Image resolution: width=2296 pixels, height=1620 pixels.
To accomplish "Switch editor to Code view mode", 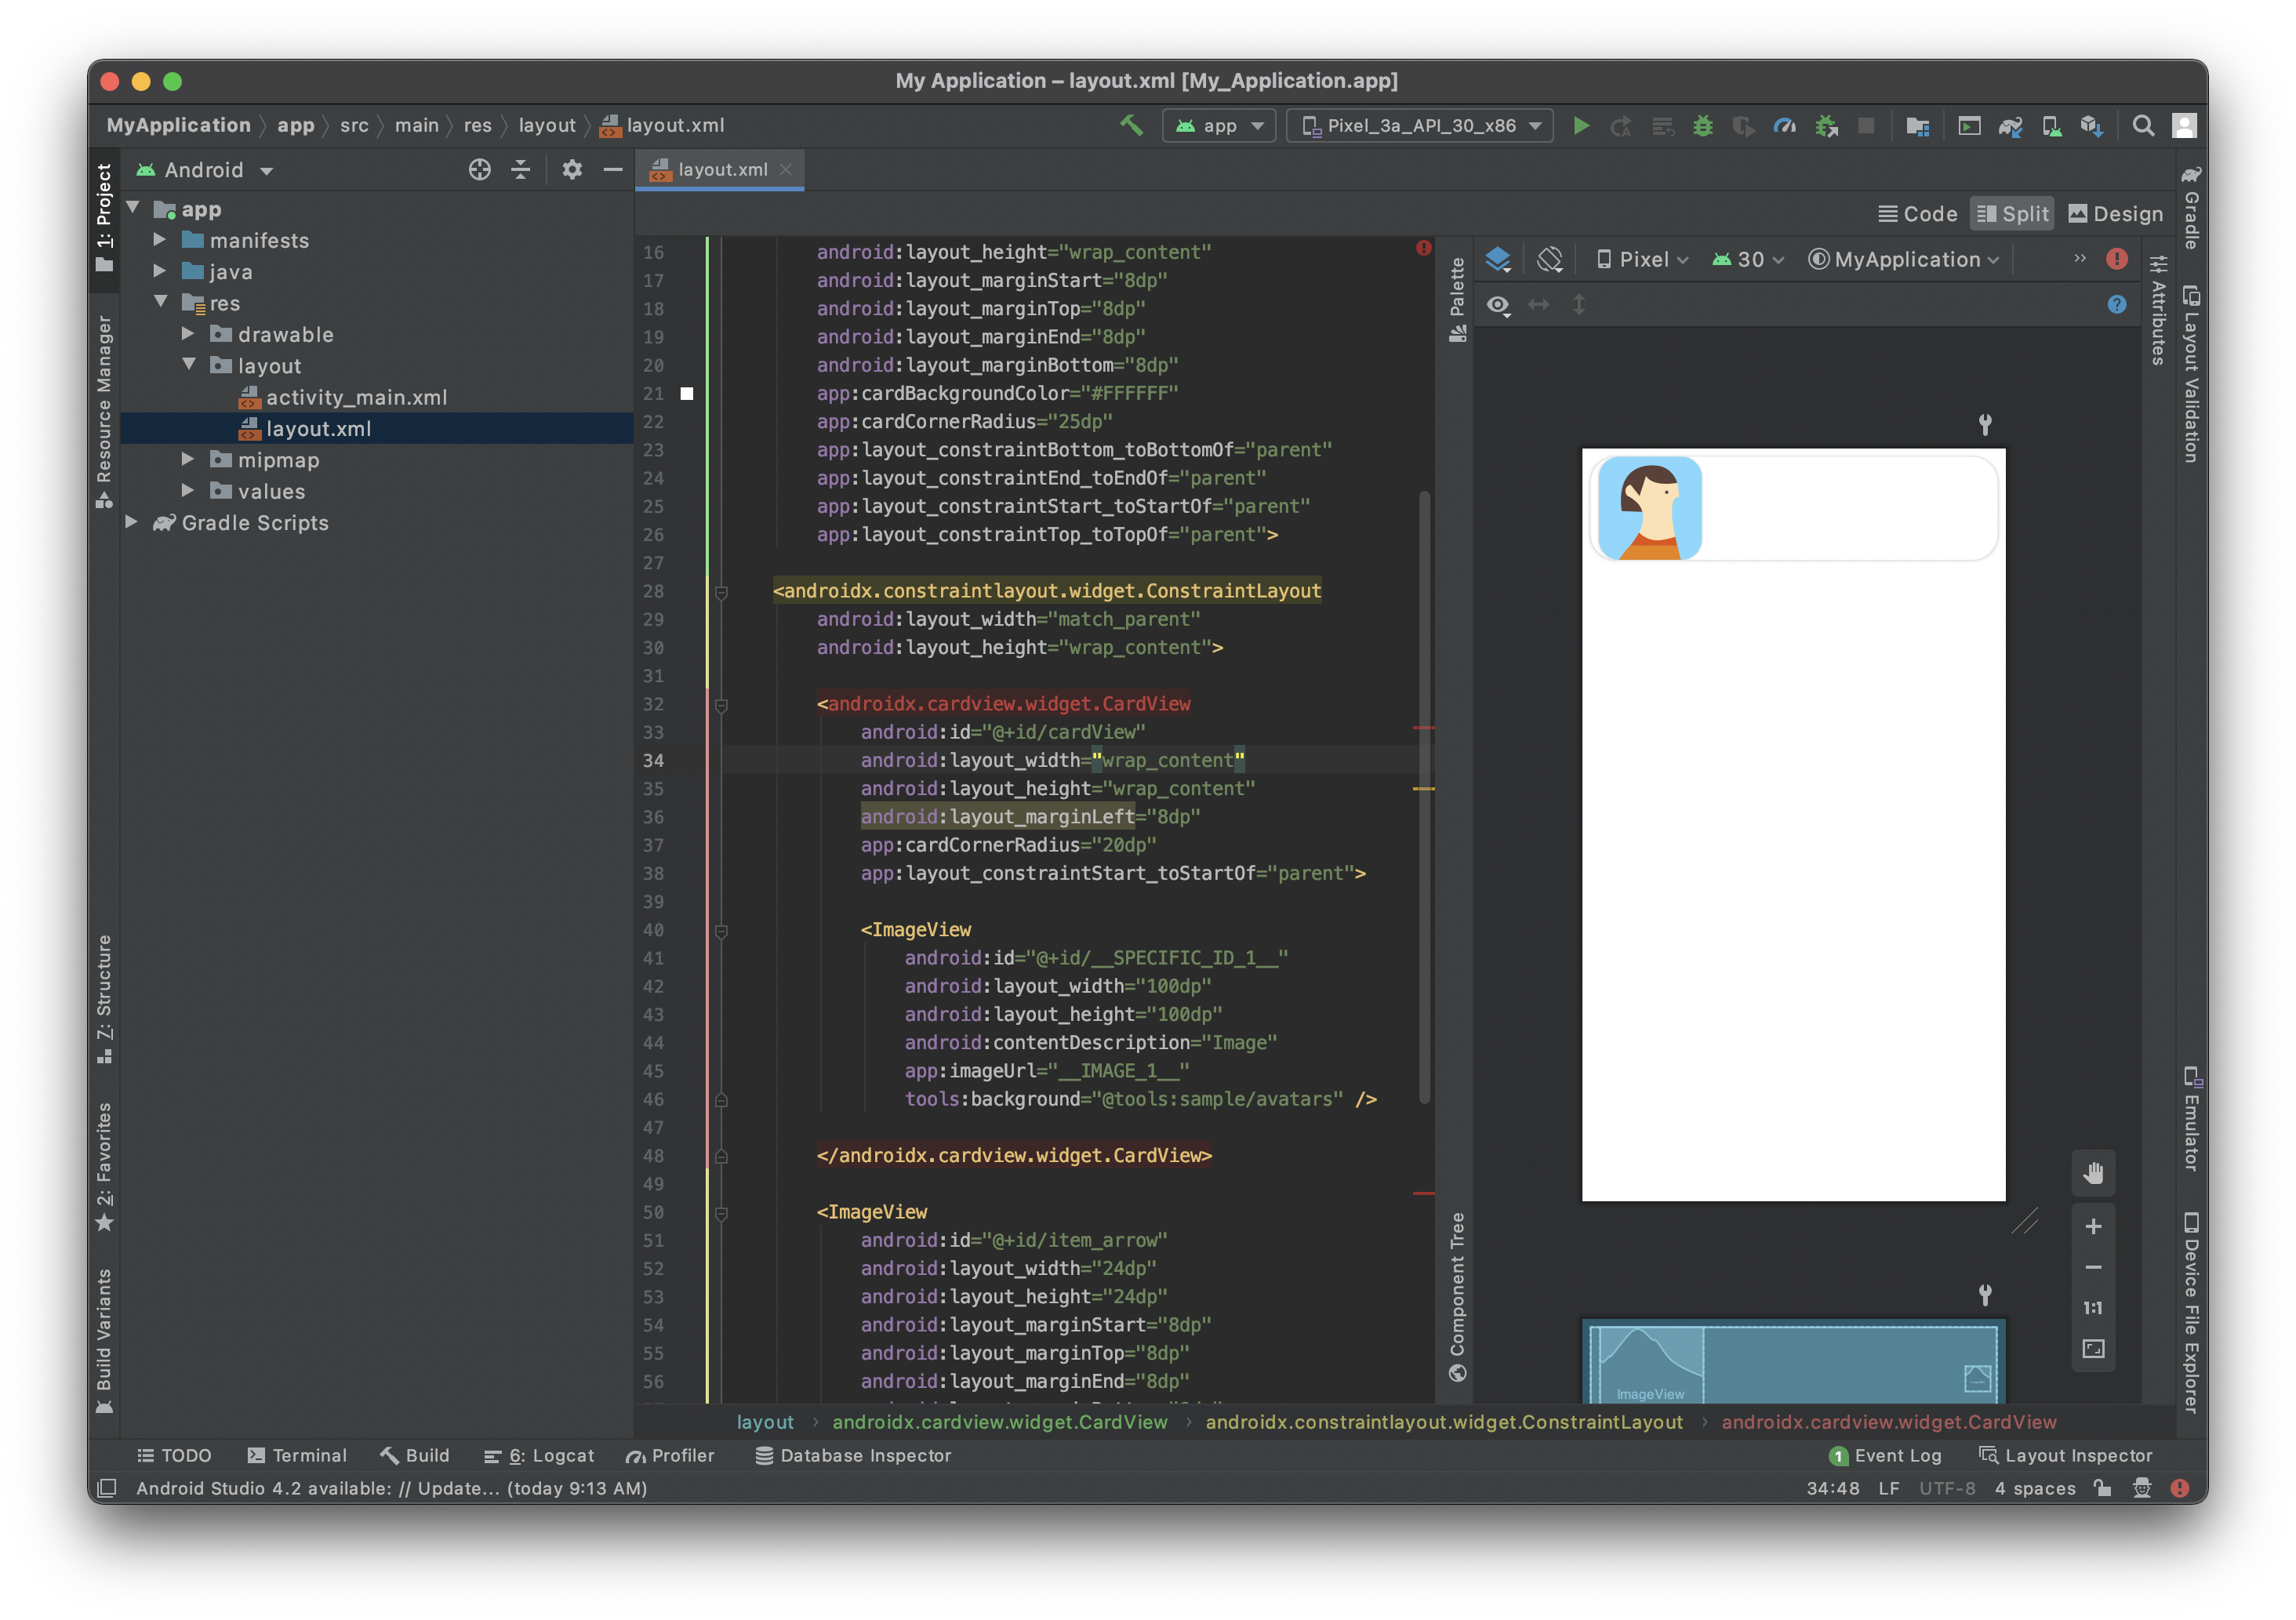I will 1917,213.
